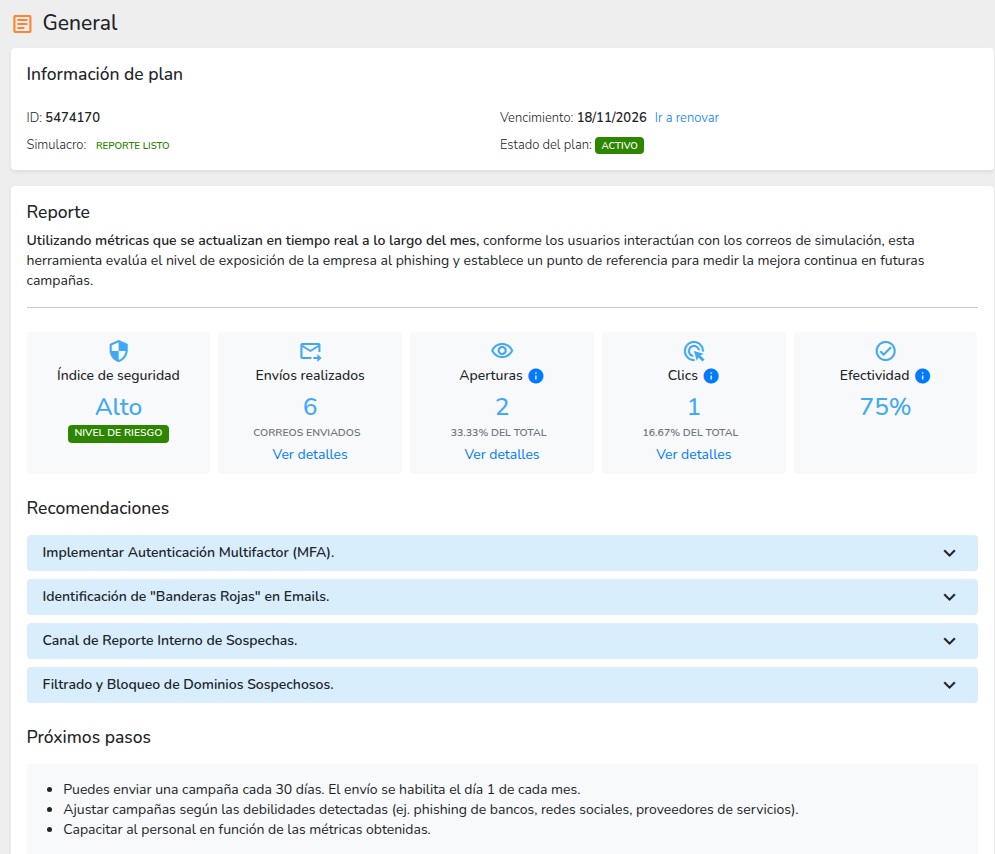Open the info tooltip next to Aperturas

[x=536, y=376]
